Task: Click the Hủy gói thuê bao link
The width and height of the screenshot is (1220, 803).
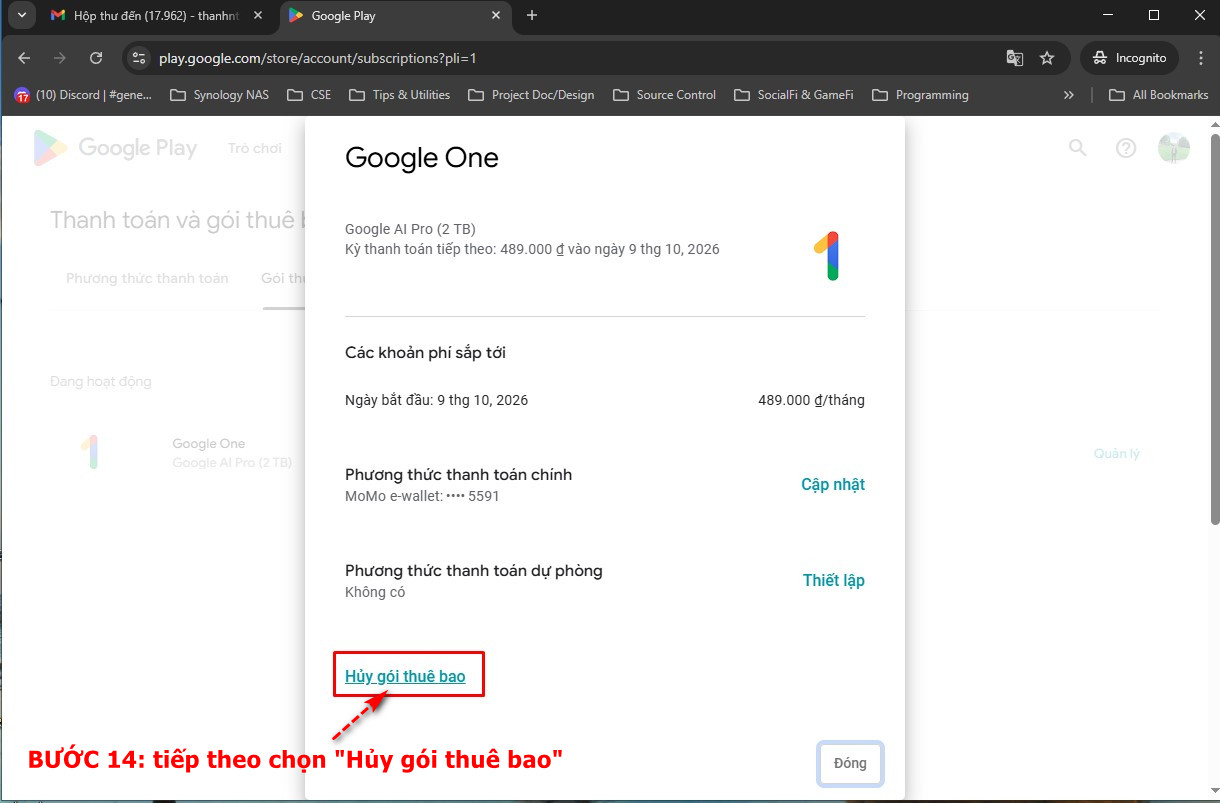Action: point(405,676)
